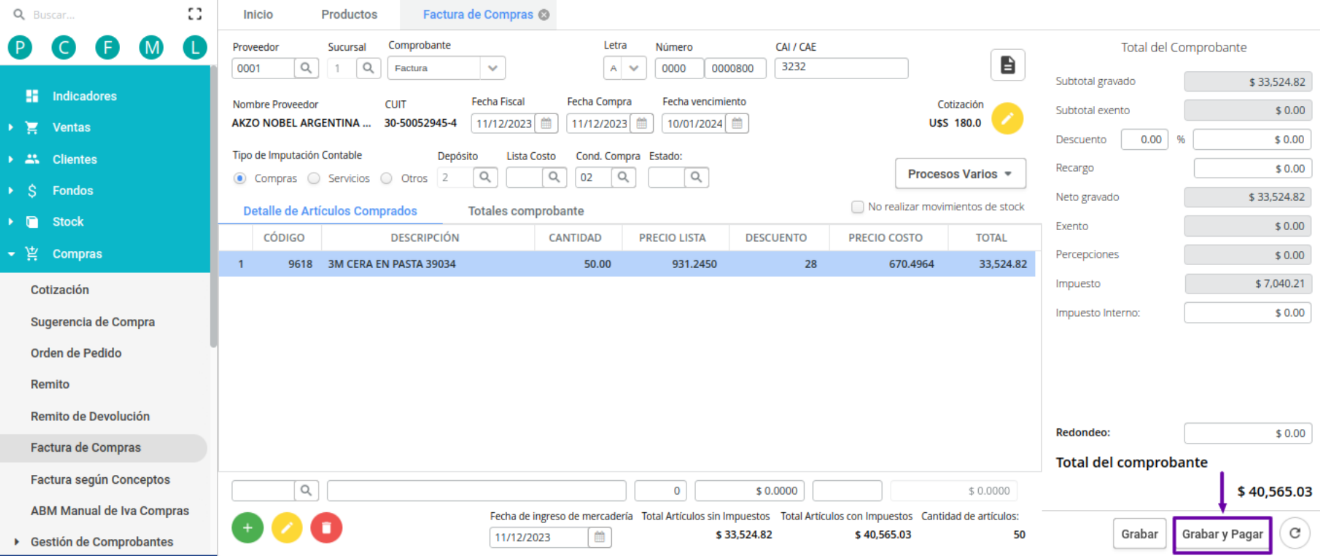Click Grabar y Pagar button
1320x560 pixels.
coord(1222,534)
